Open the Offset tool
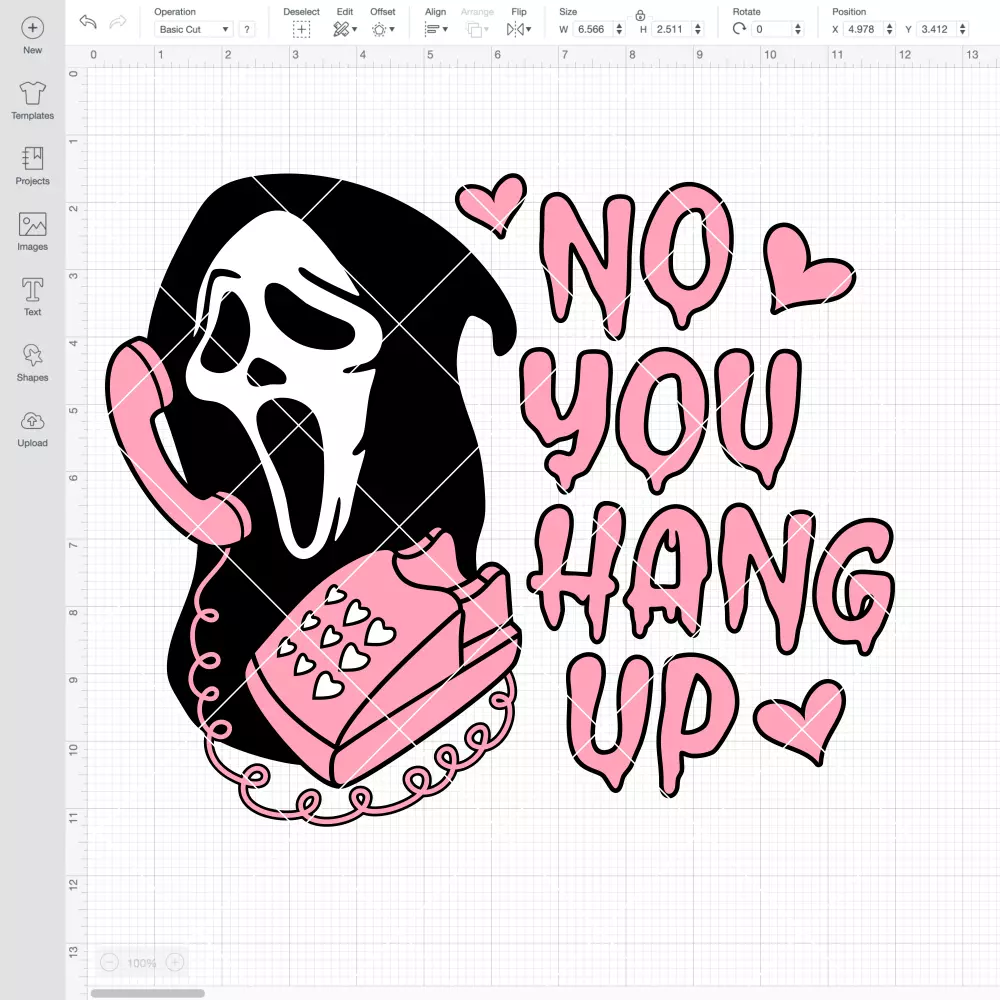This screenshot has height=1000, width=1000. (383, 29)
